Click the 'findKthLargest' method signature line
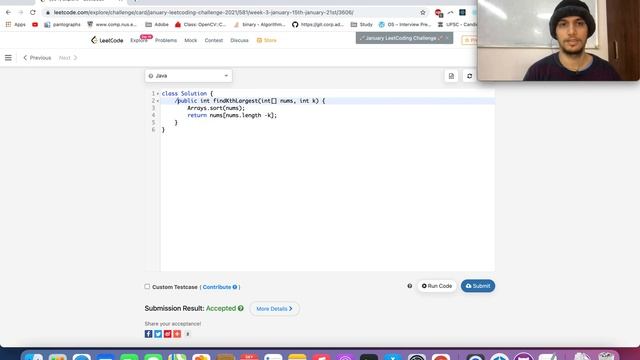640x360 pixels. point(250,101)
